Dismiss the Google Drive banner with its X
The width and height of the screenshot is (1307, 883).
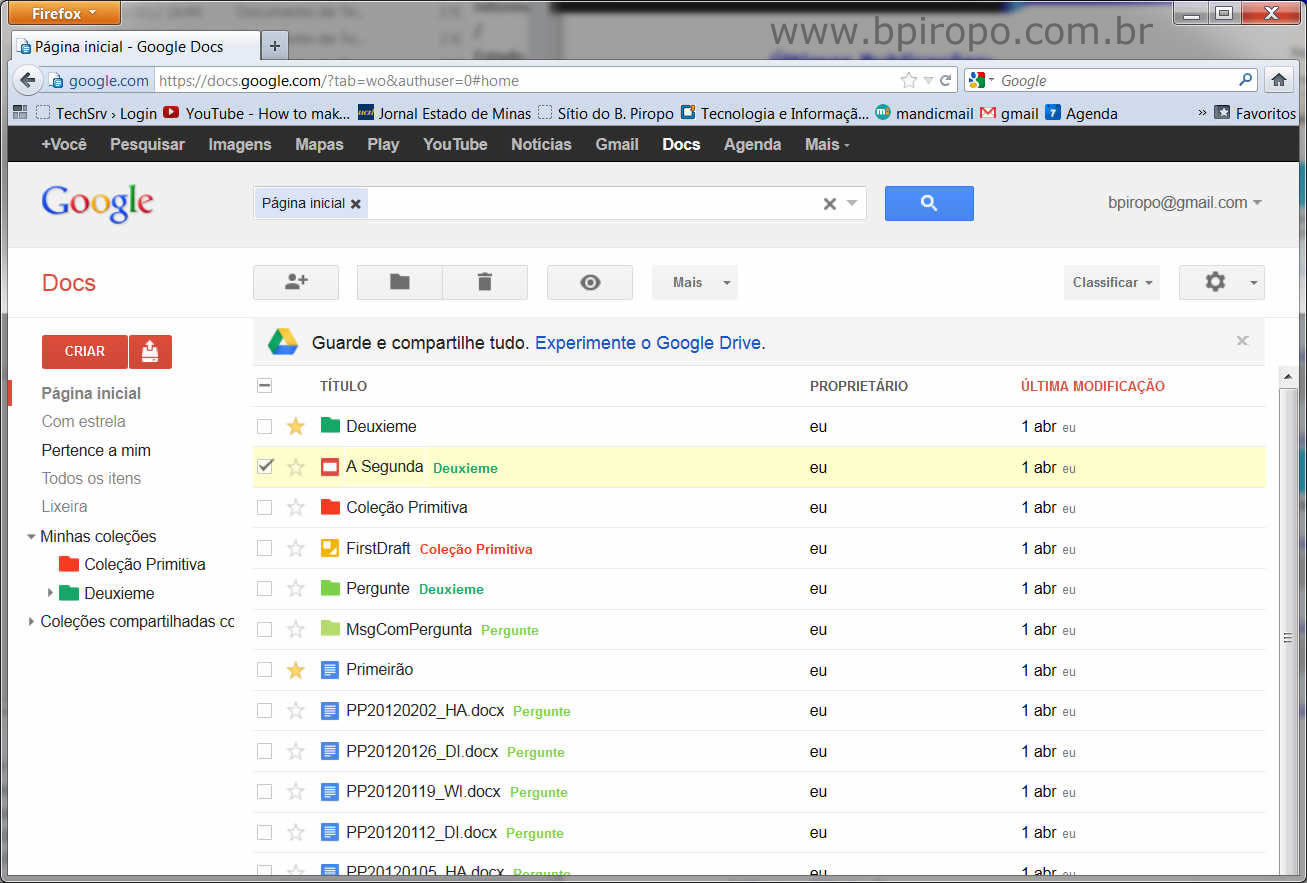(1242, 341)
